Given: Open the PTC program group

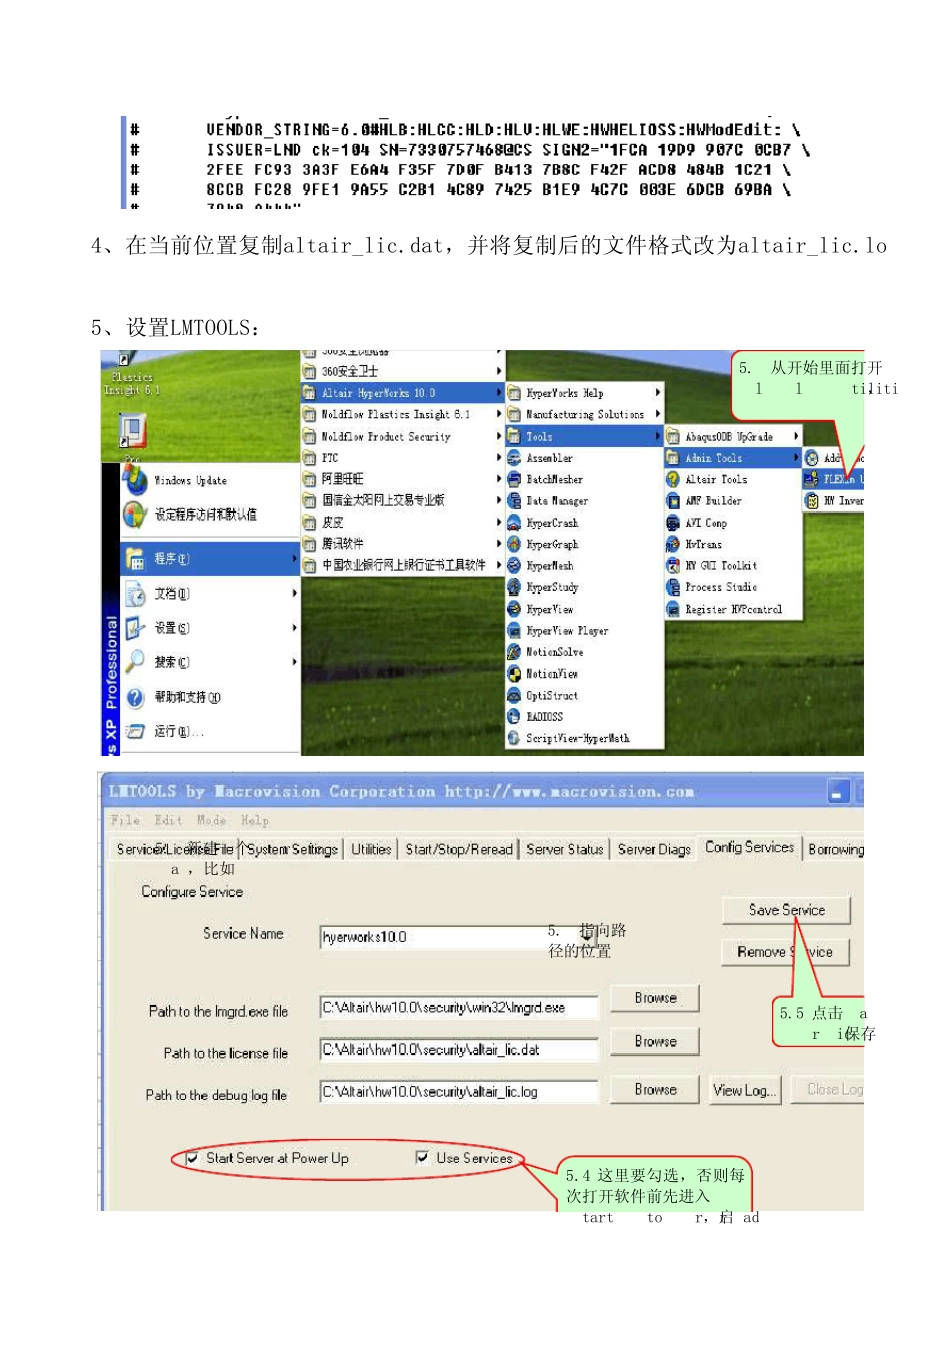Looking at the screenshot, I should pyautogui.click(x=402, y=457).
